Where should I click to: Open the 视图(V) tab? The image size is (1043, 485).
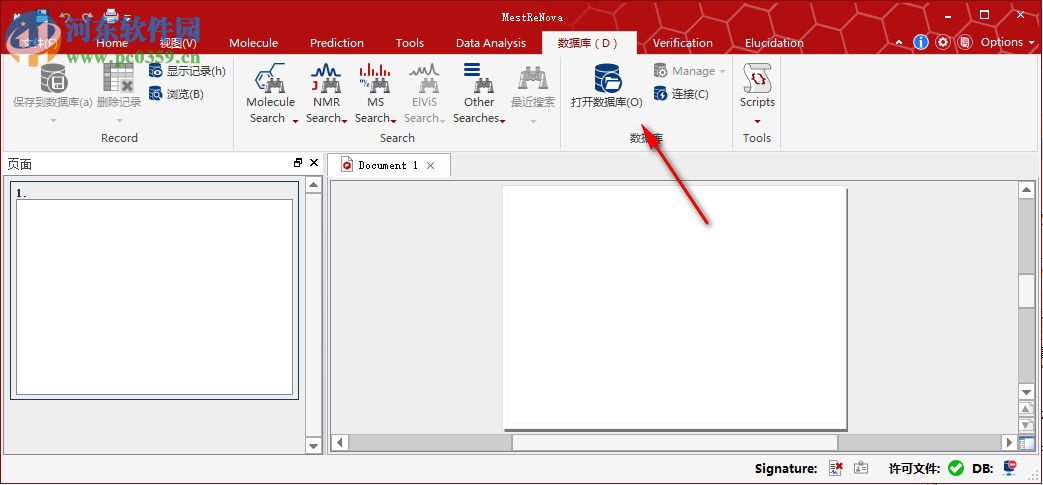point(178,43)
